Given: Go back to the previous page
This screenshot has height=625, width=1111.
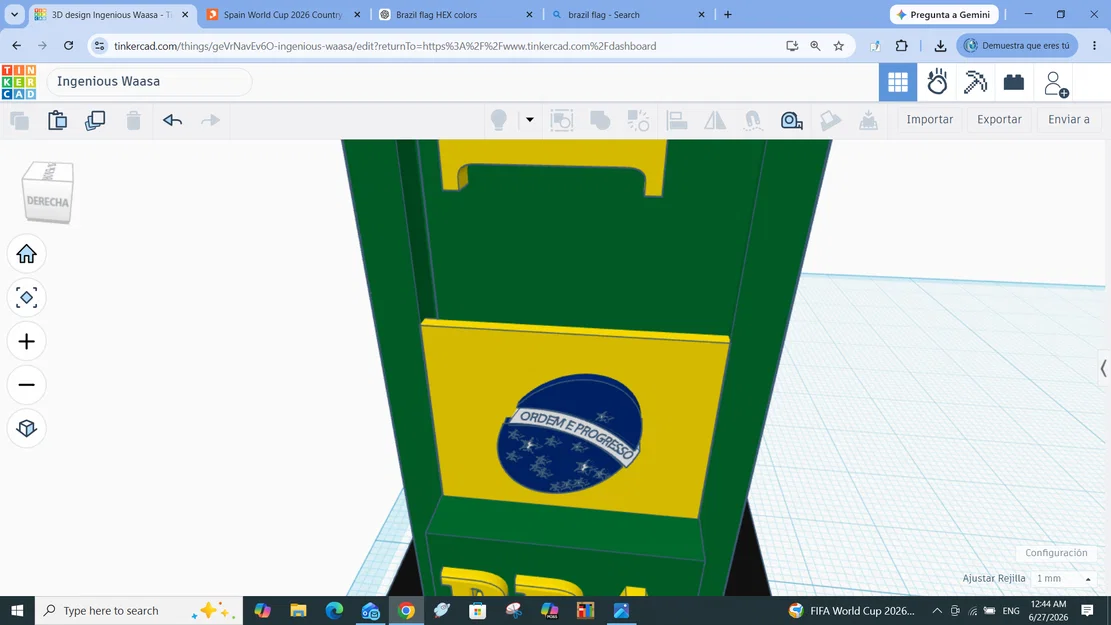Looking at the screenshot, I should tap(16, 45).
